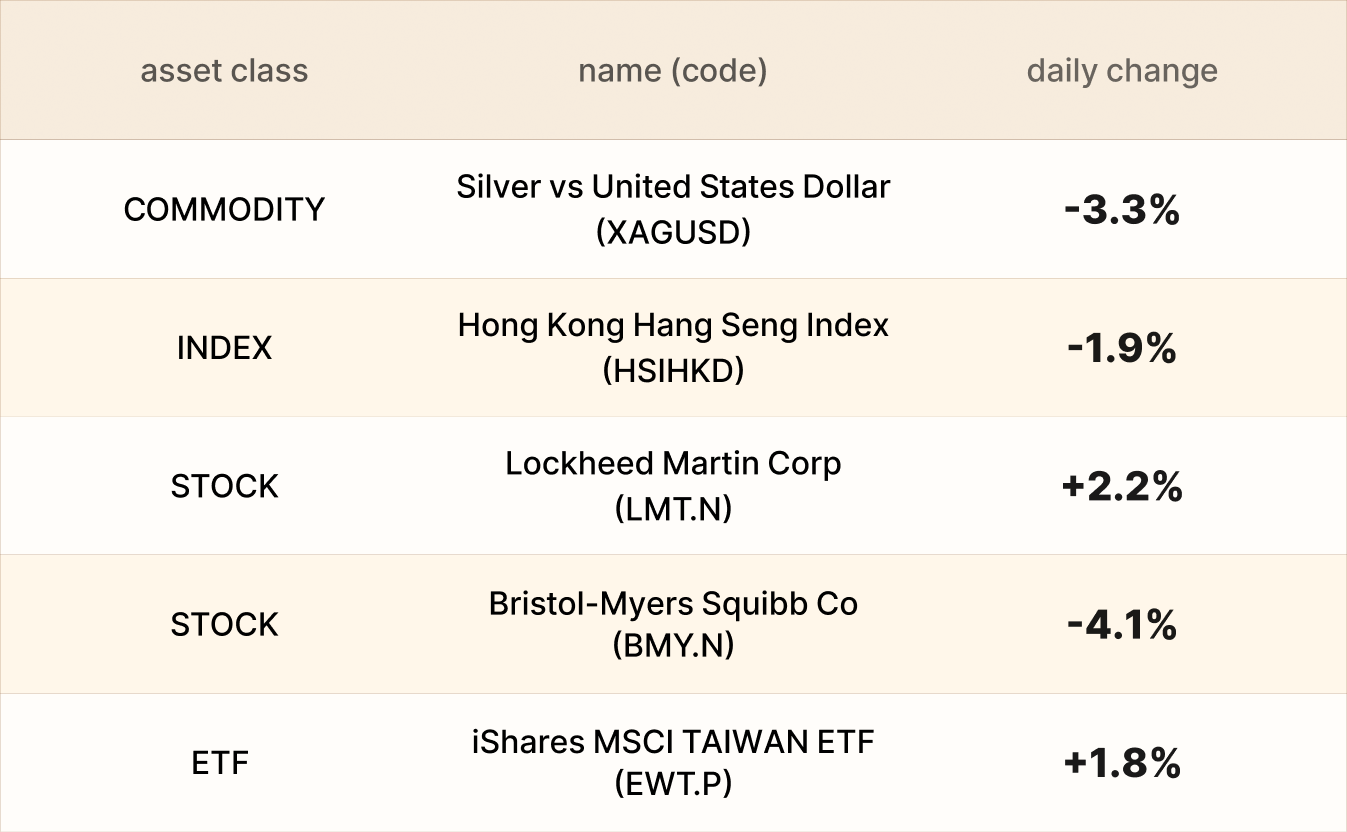
Task: Click the EWT.P ticker code text
Action: 673,784
